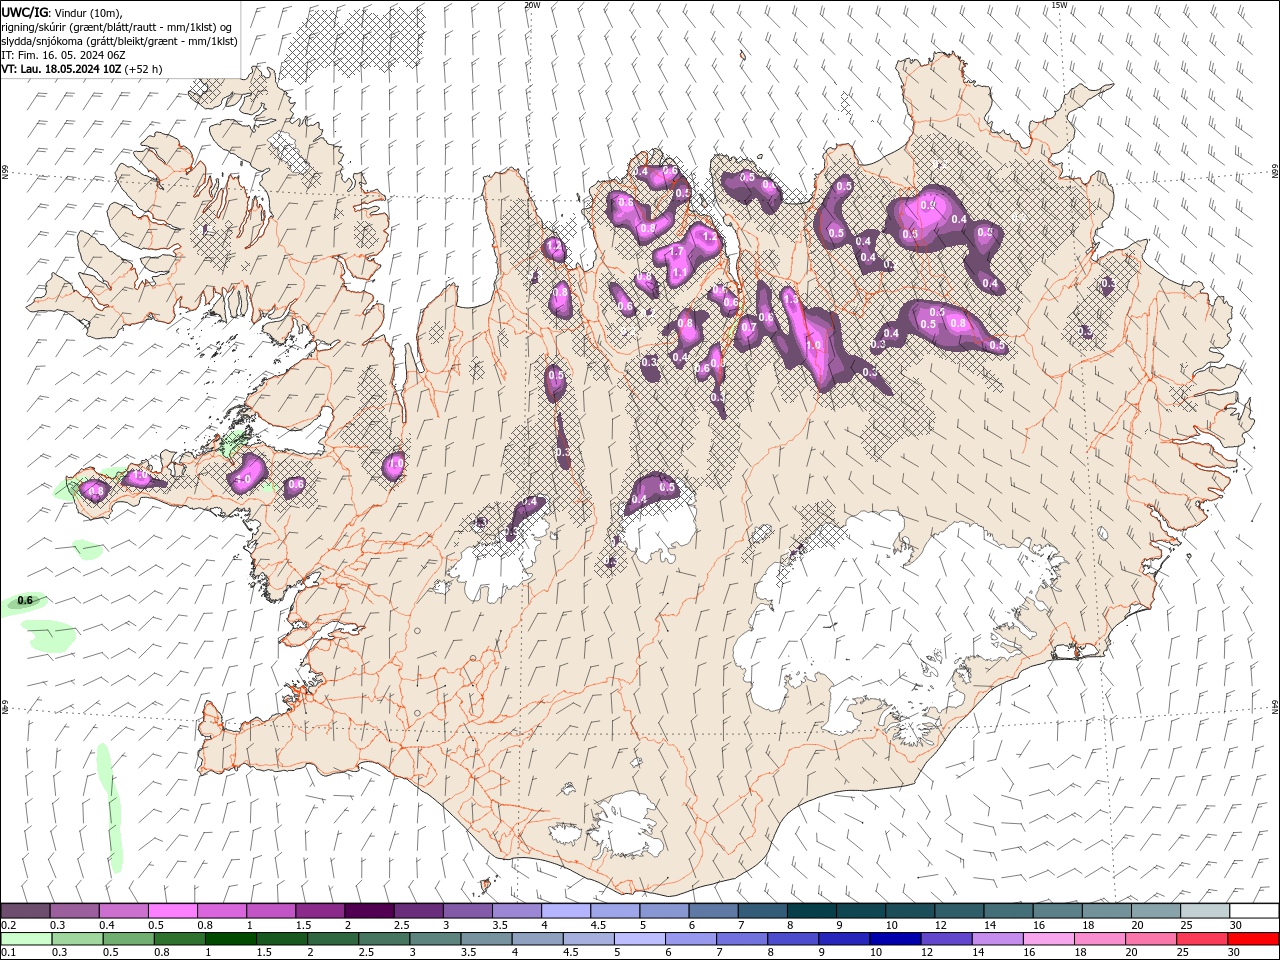Click the 'IT: Fim. 16. 05. 2024 06Z' line

(x=64, y=55)
